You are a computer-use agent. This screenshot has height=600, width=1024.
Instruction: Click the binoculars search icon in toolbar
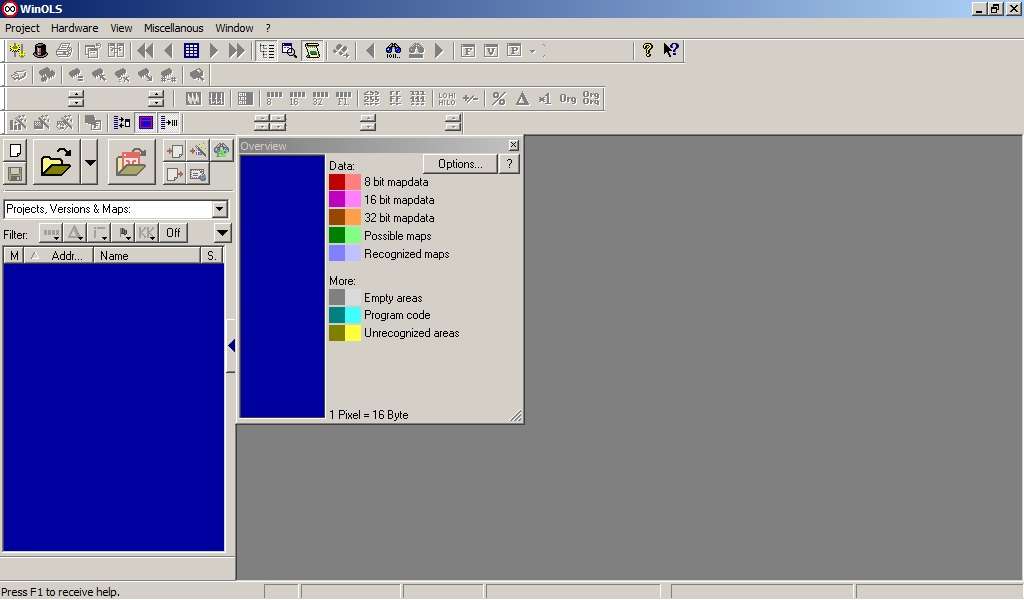(393, 50)
